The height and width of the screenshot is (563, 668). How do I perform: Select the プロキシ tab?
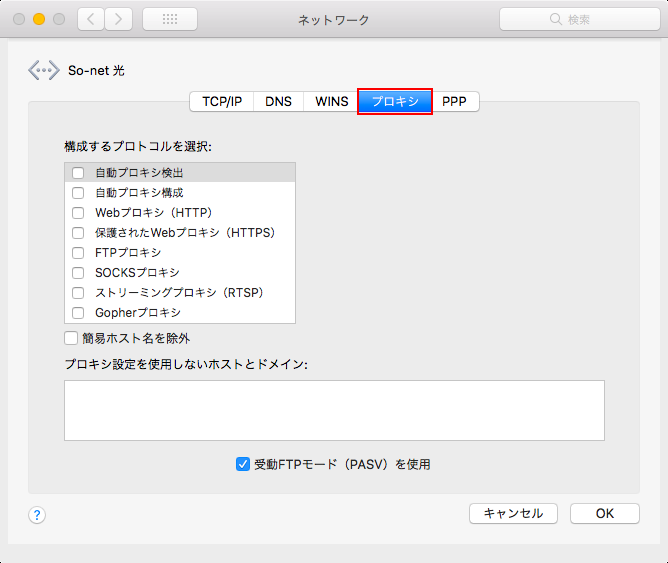pos(394,101)
